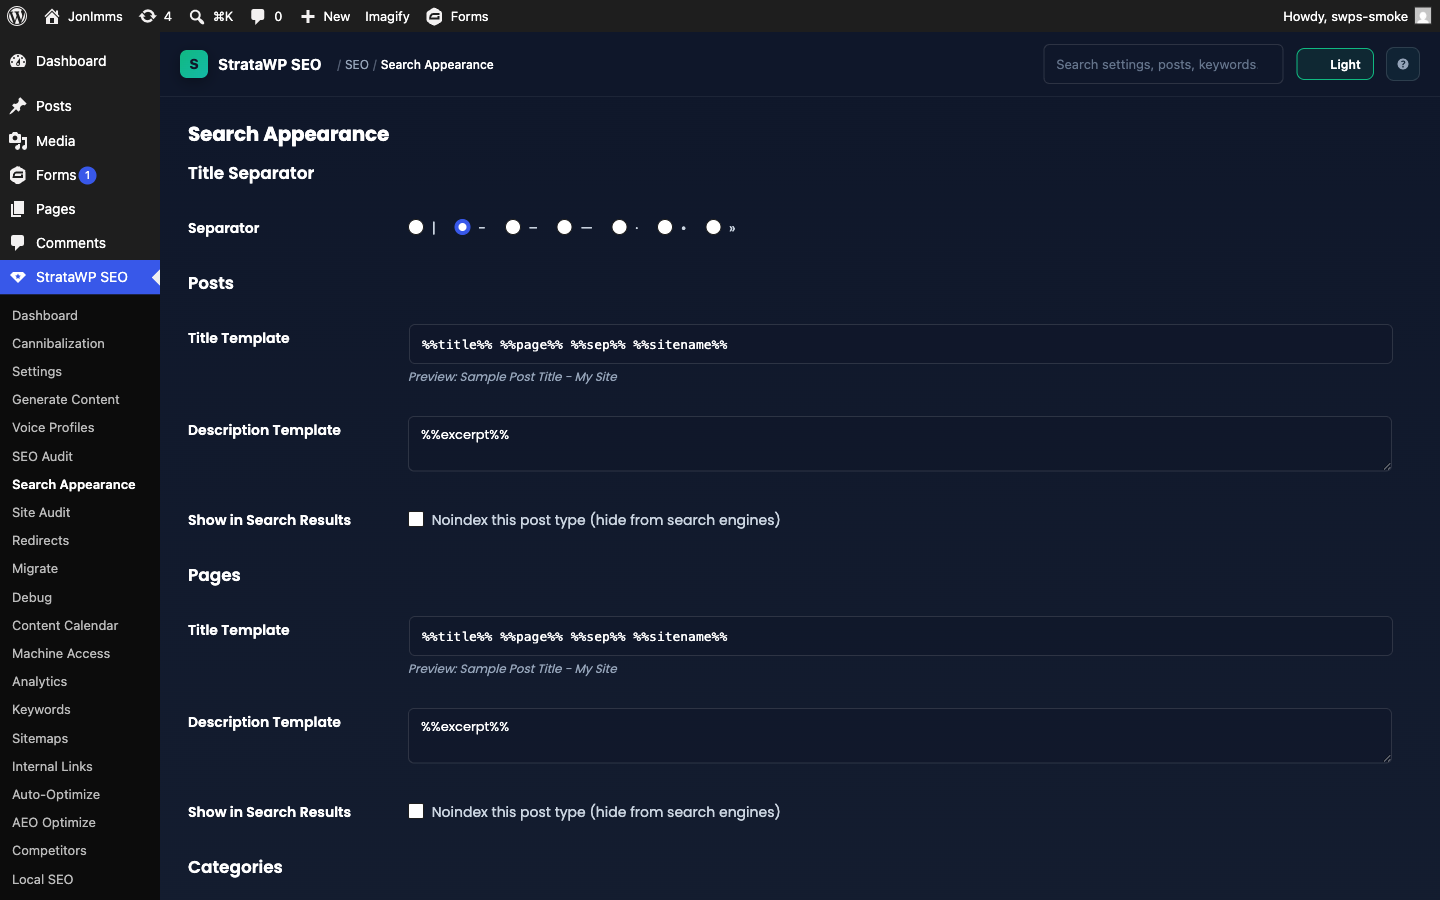This screenshot has height=900, width=1440.
Task: Click the plus New icon
Action: click(308, 16)
